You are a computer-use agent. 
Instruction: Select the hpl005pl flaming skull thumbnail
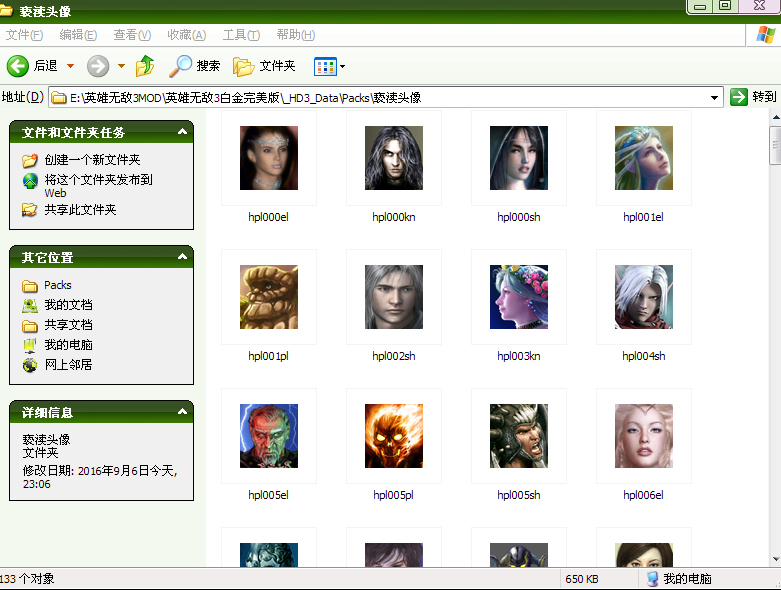[394, 436]
